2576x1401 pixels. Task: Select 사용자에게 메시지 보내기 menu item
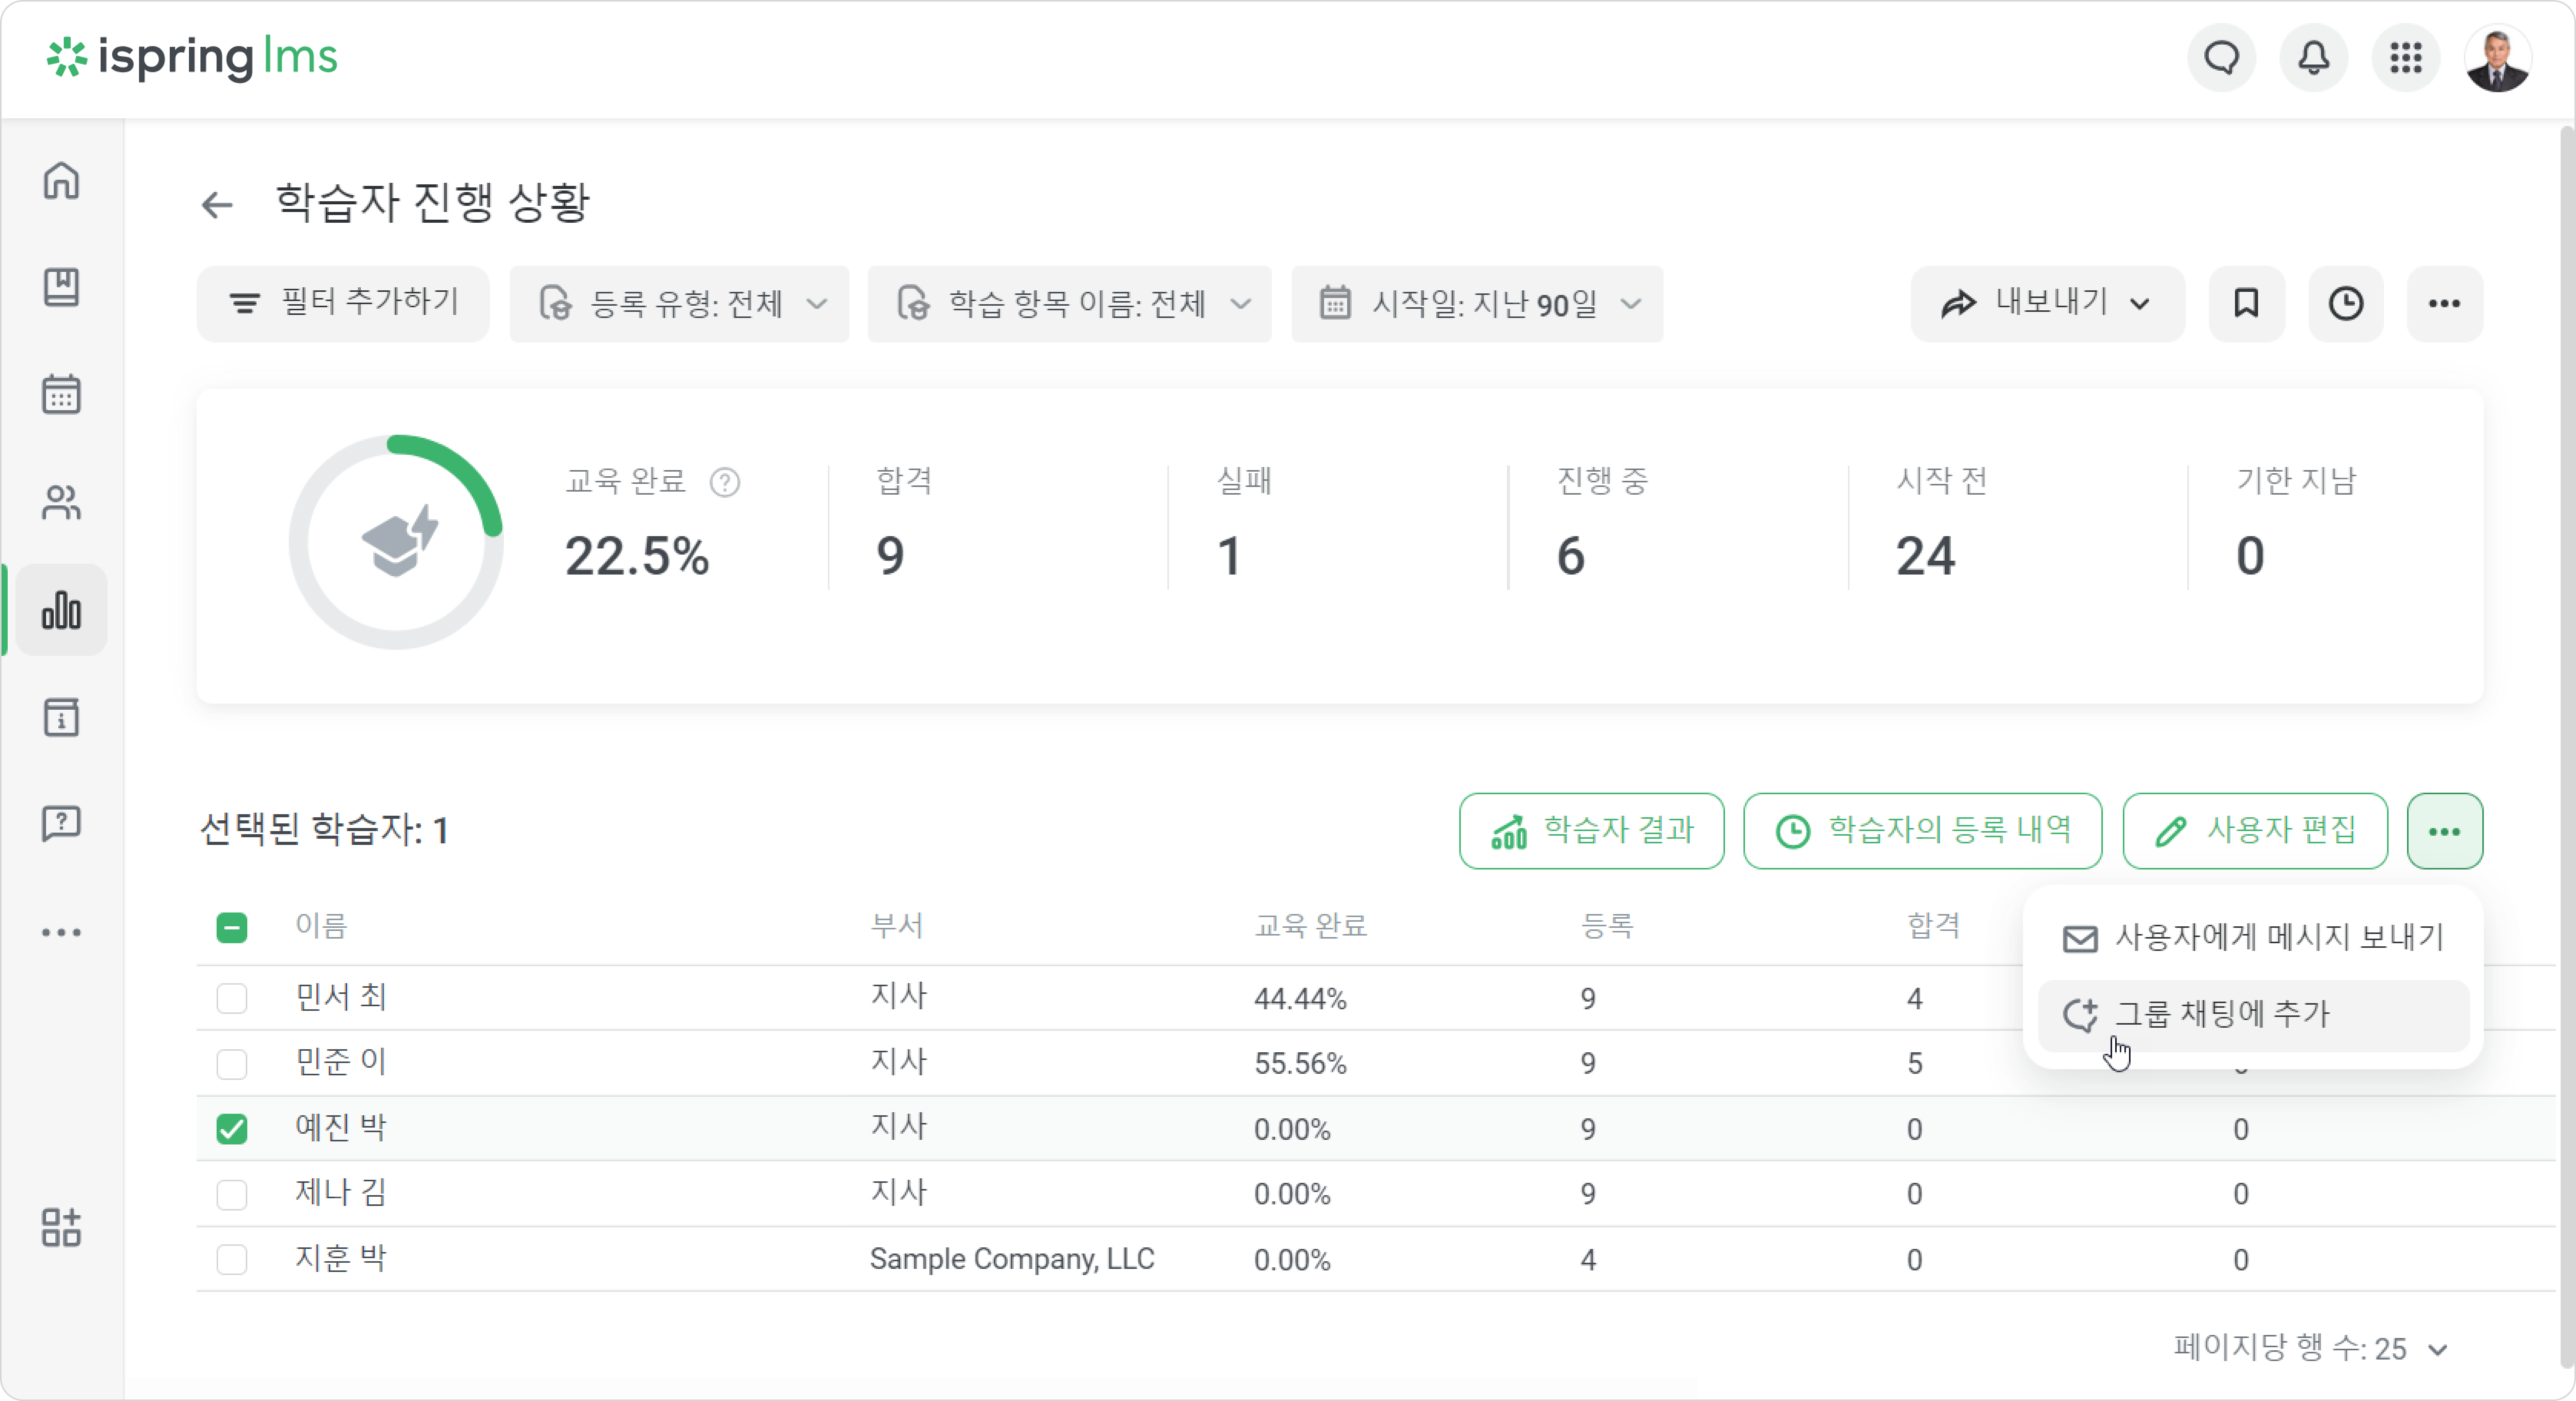[x=2253, y=938]
